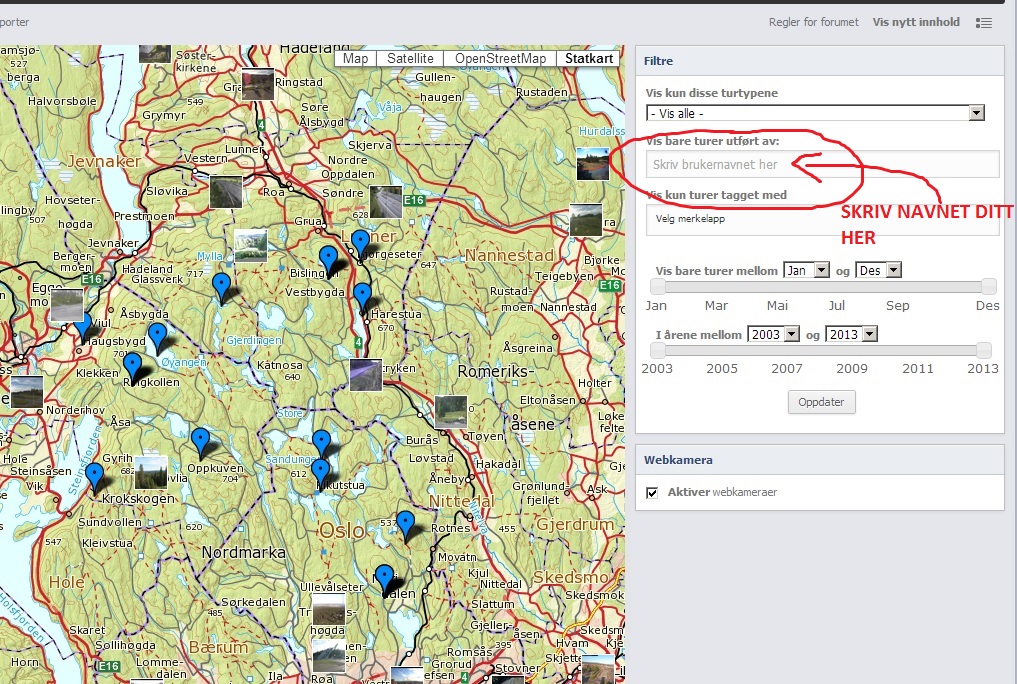The image size is (1017, 684).
Task: Expand the Des end month dropdown
Action: coord(878,270)
